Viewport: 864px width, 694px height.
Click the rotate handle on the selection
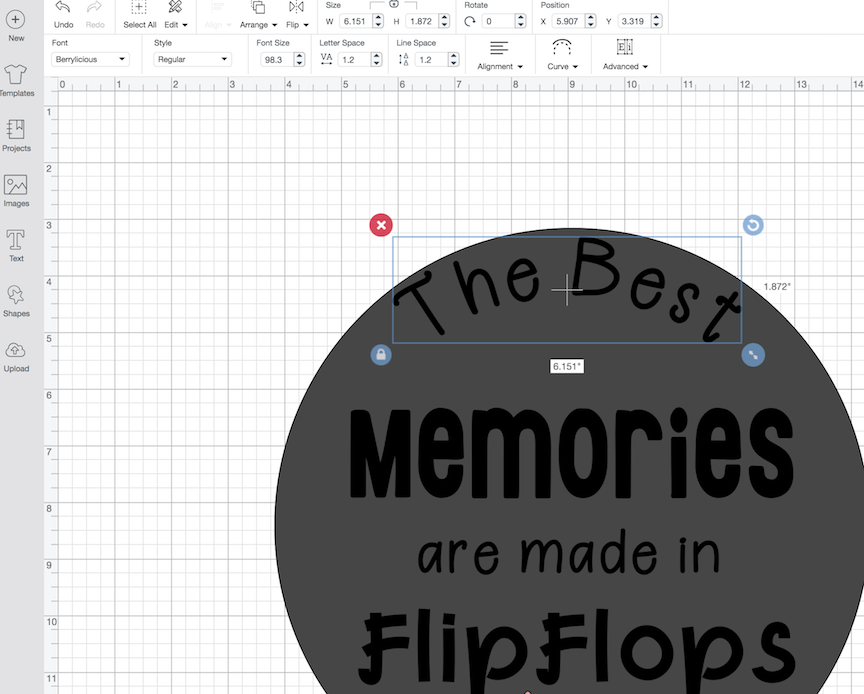click(753, 225)
